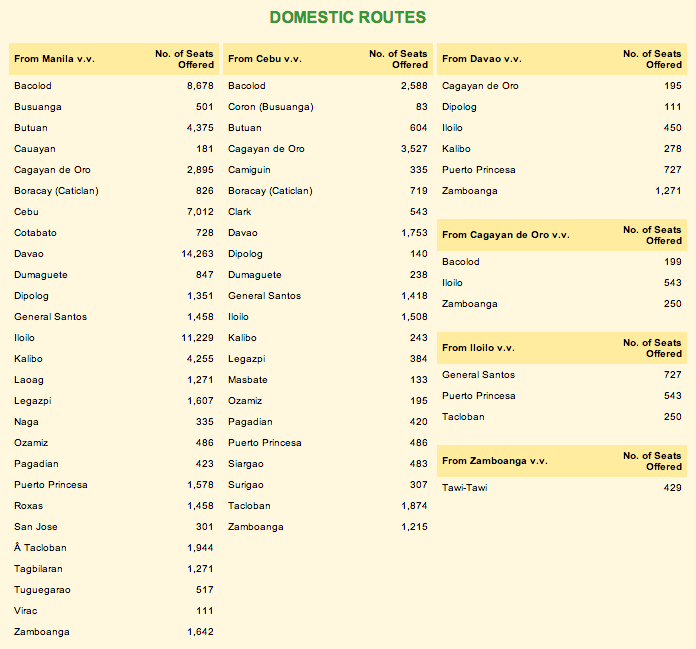This screenshot has height=649, width=696.
Task: Click Busuanga in the Manila list
Action: click(x=38, y=107)
